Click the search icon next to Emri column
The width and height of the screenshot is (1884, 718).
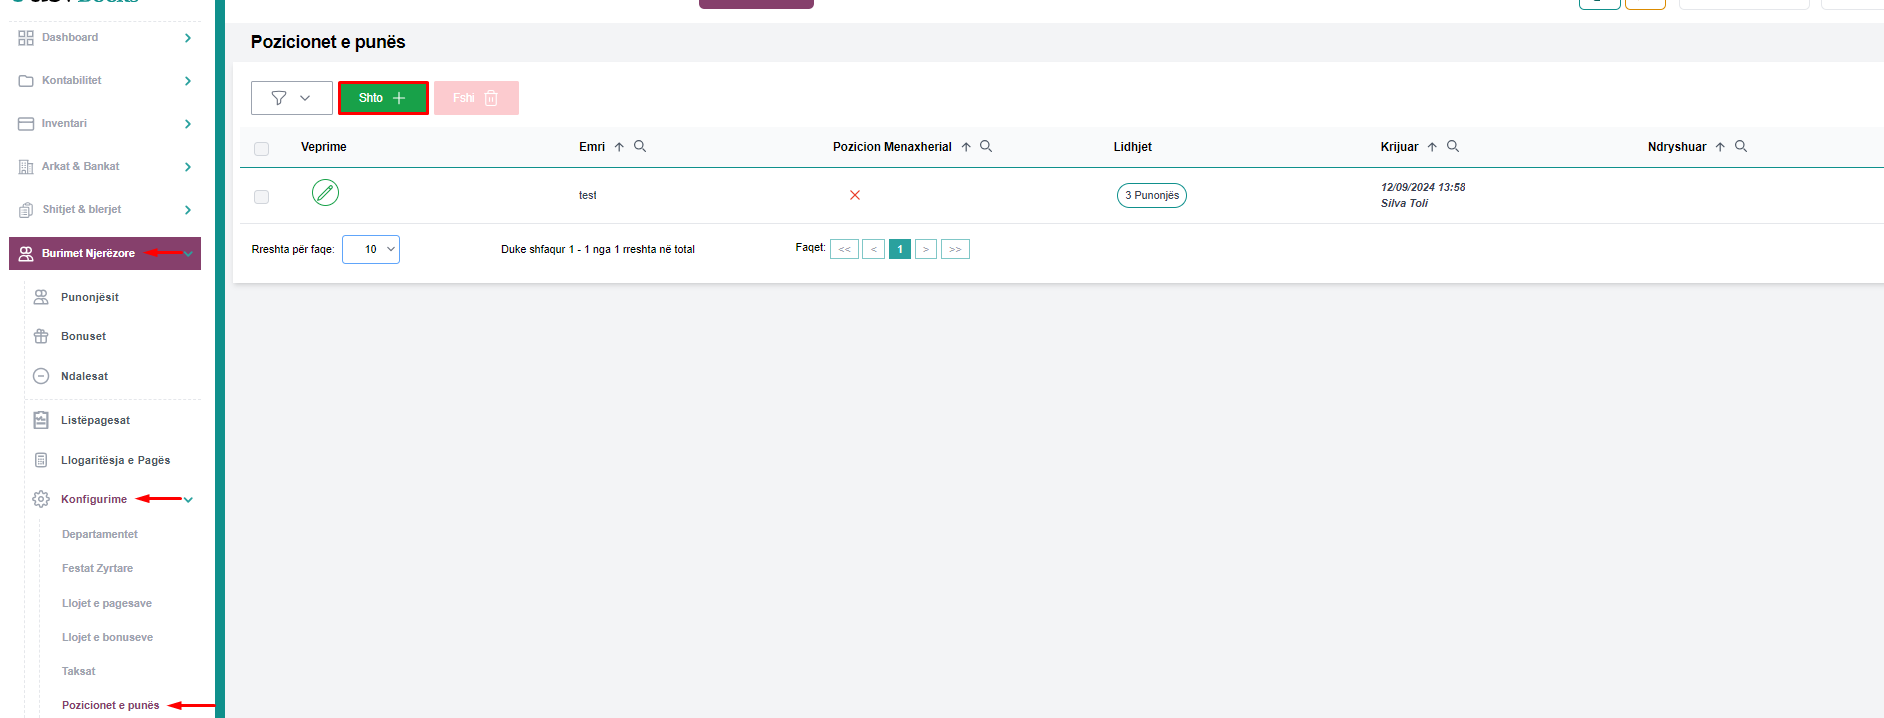point(640,146)
